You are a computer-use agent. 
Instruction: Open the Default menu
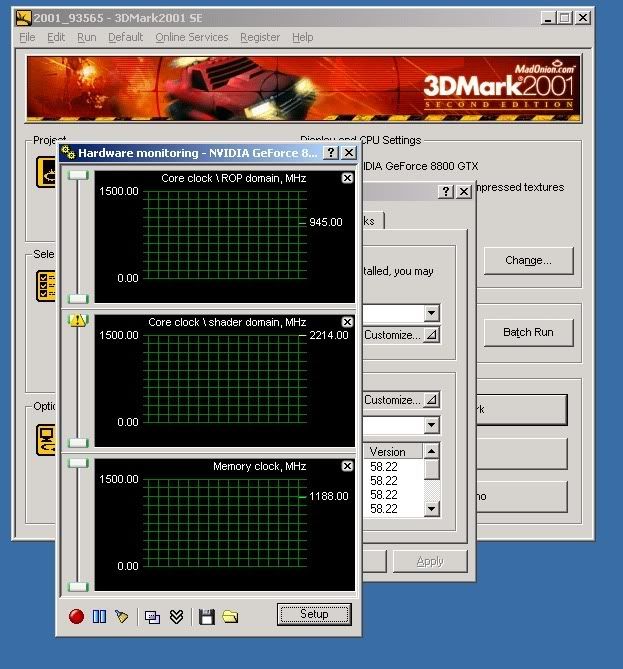tap(125, 38)
